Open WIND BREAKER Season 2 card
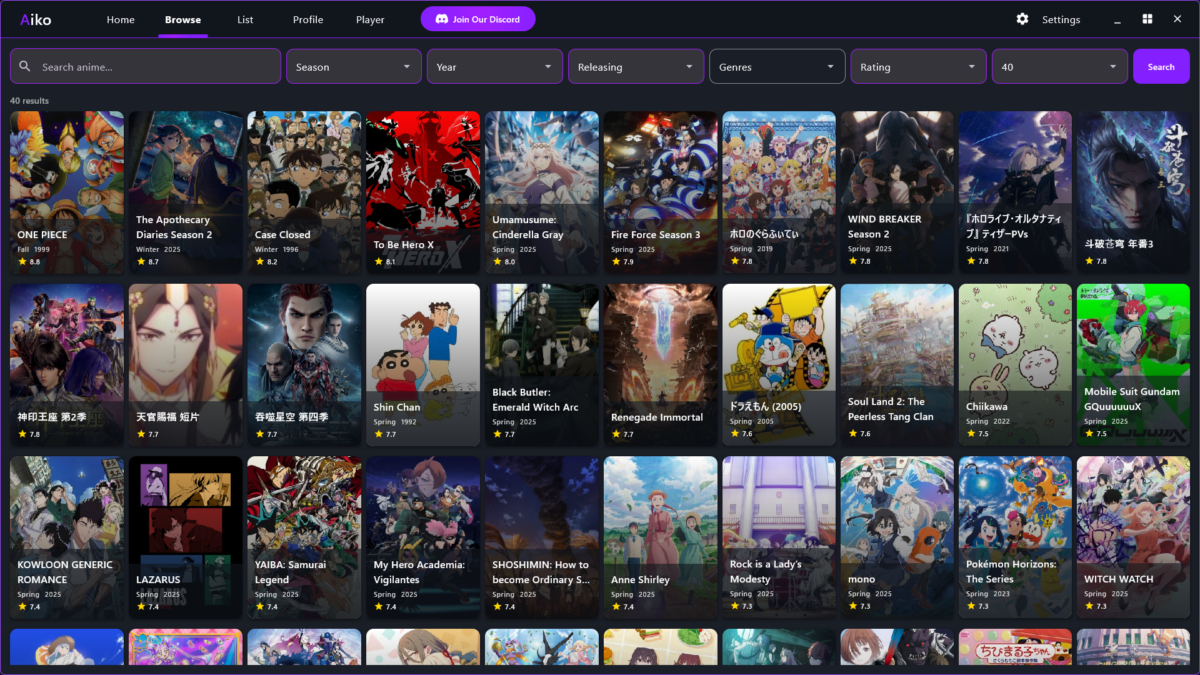The width and height of the screenshot is (1200, 675). click(x=897, y=192)
